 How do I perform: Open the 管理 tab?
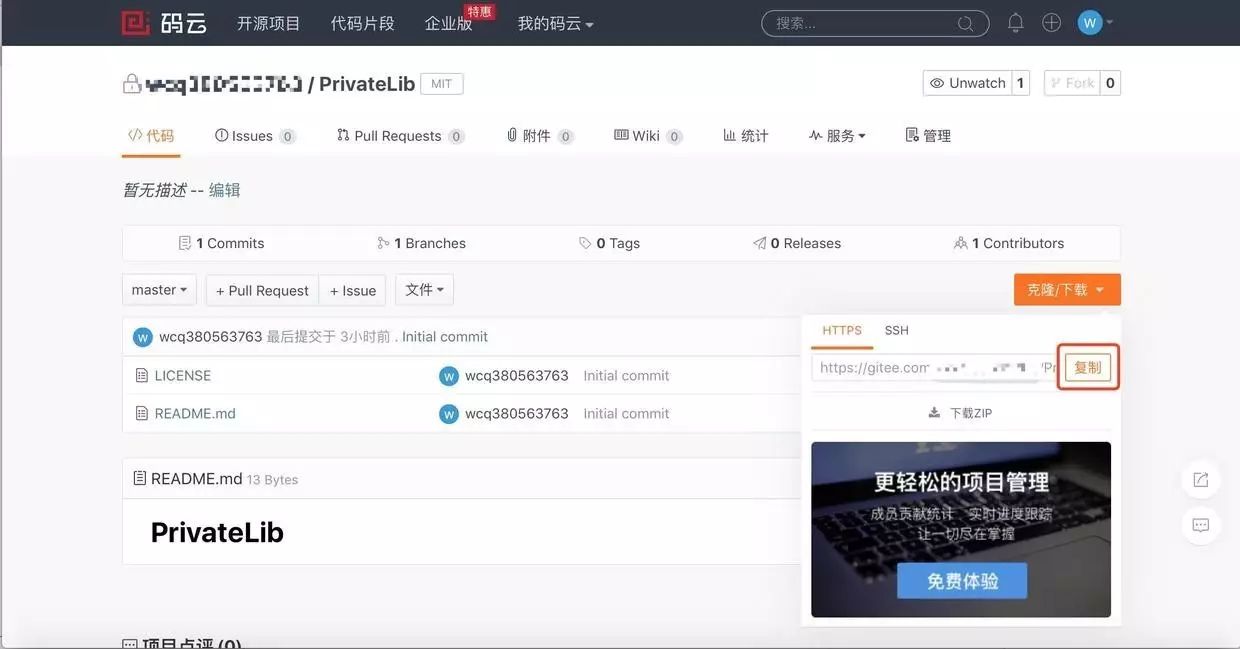click(928, 135)
